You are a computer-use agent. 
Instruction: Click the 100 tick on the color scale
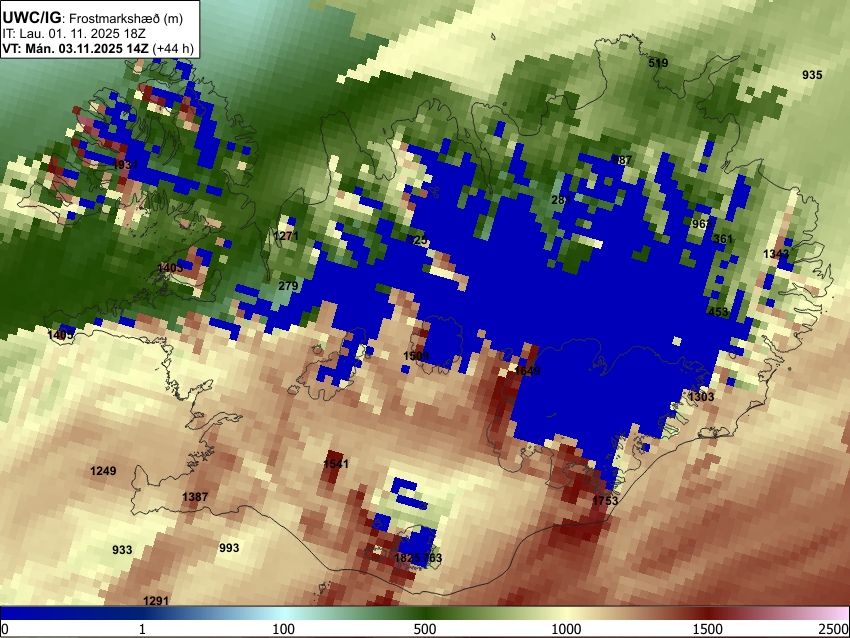[x=284, y=629]
